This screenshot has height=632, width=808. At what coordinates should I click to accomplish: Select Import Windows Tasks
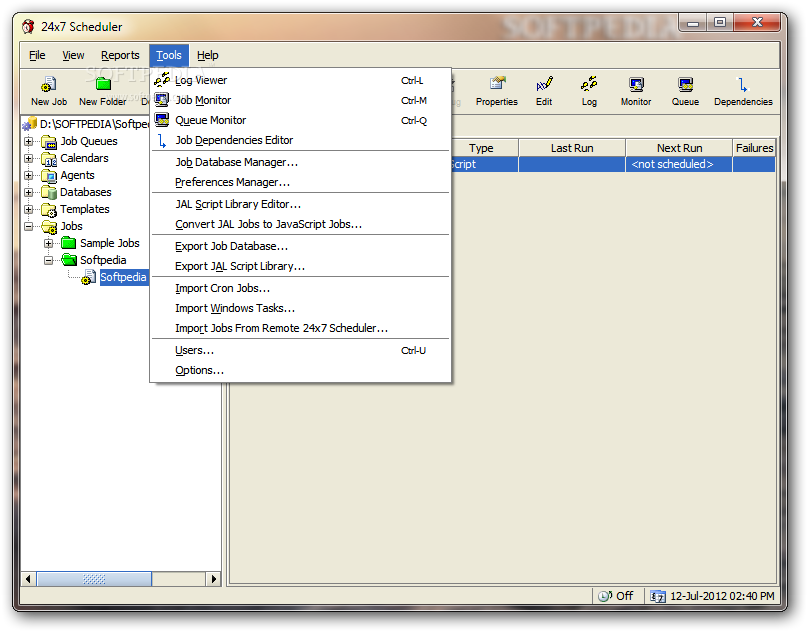[x=300, y=308]
